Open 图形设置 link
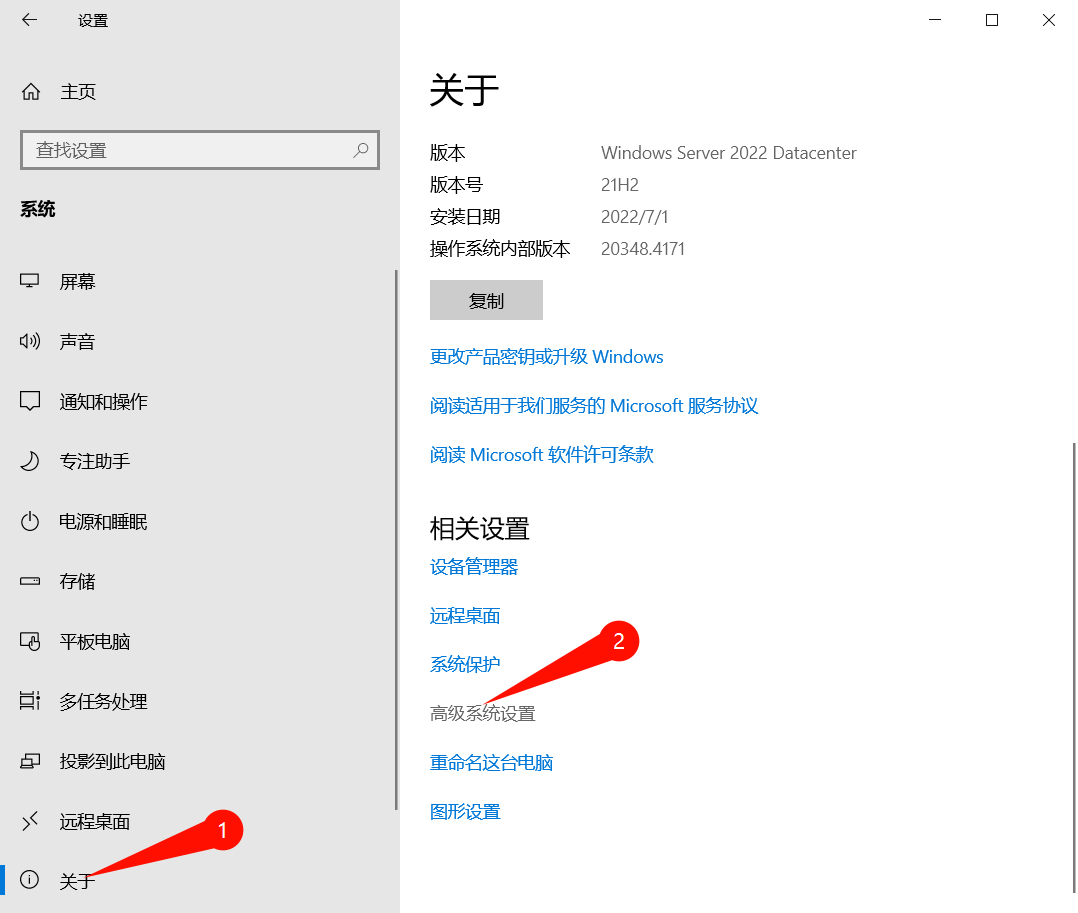1078x913 pixels. pyautogui.click(x=465, y=811)
